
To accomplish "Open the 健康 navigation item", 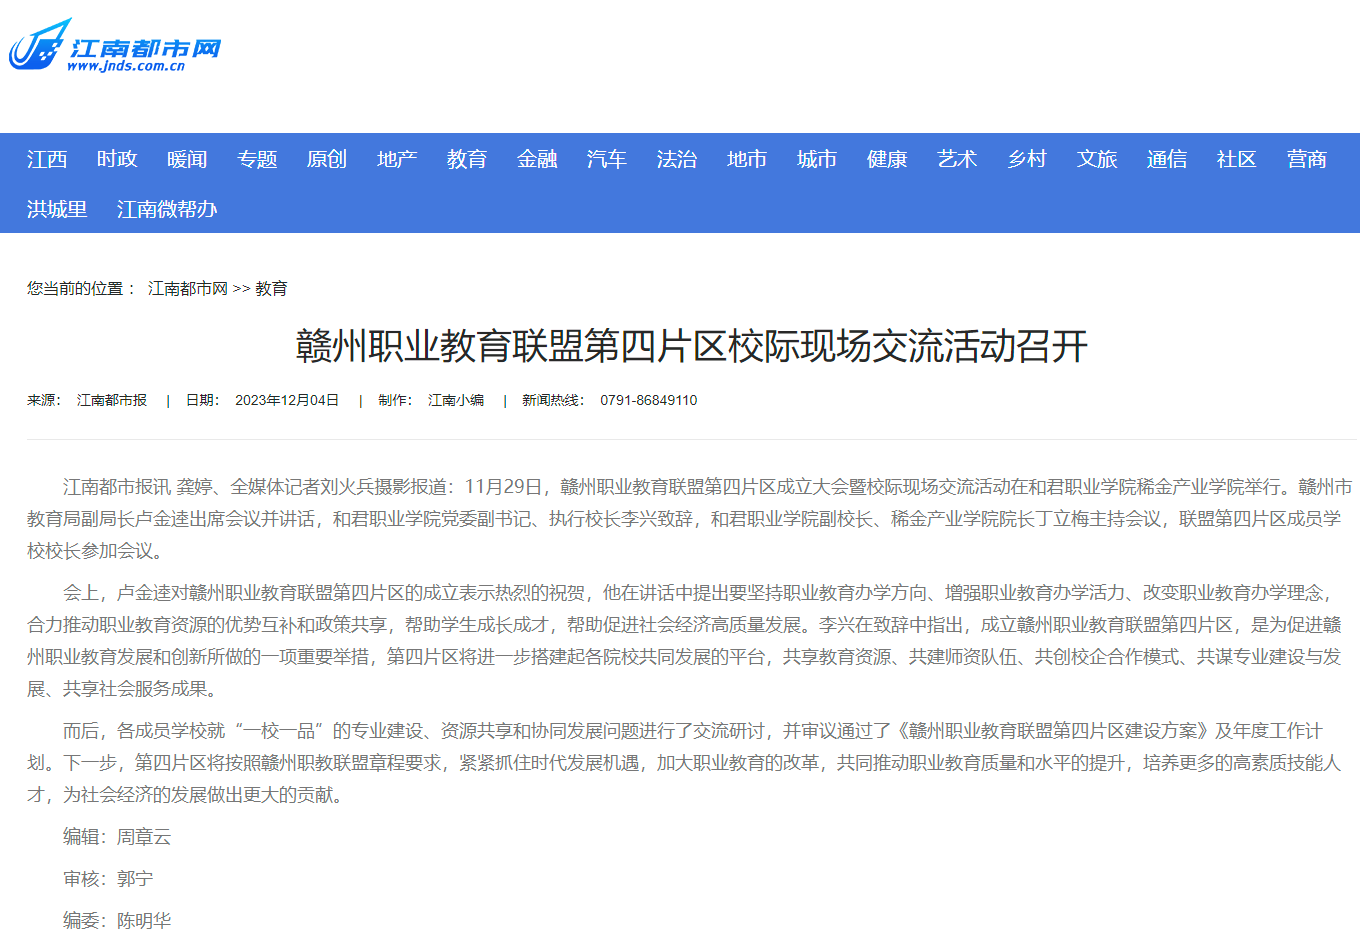I will [887, 159].
